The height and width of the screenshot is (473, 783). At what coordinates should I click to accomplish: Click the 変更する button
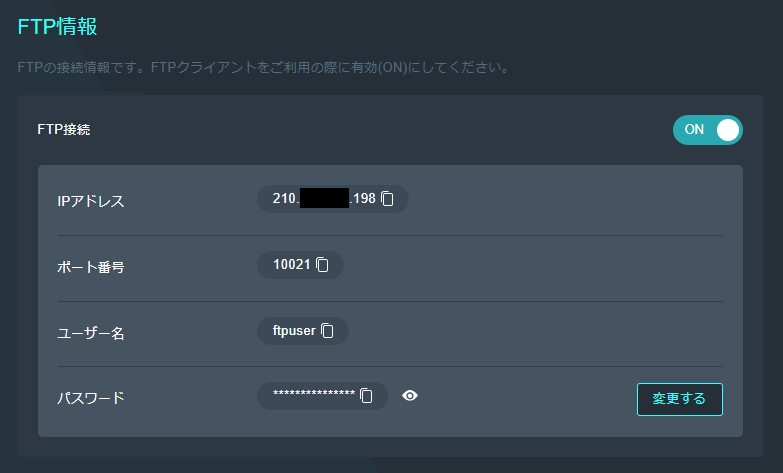[679, 399]
